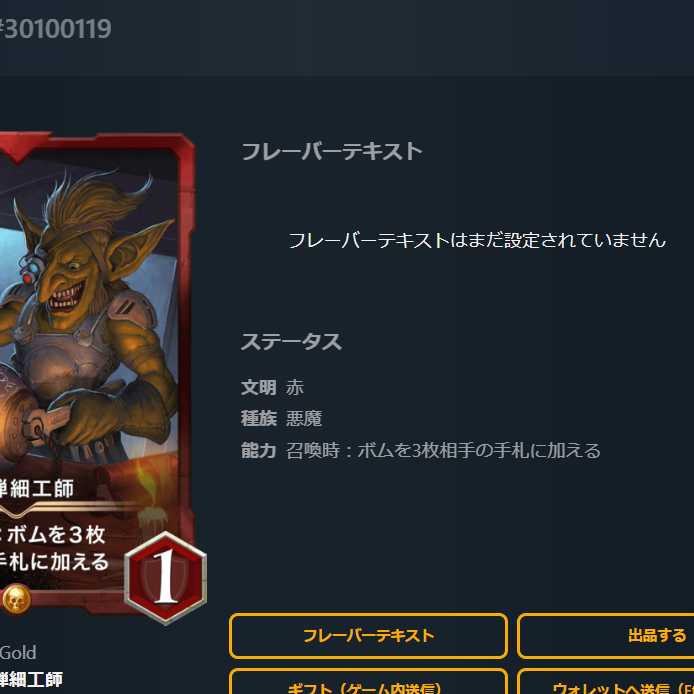This screenshot has height=694, width=694.
Task: Click the card ID #30100119 header
Action: tap(55, 29)
